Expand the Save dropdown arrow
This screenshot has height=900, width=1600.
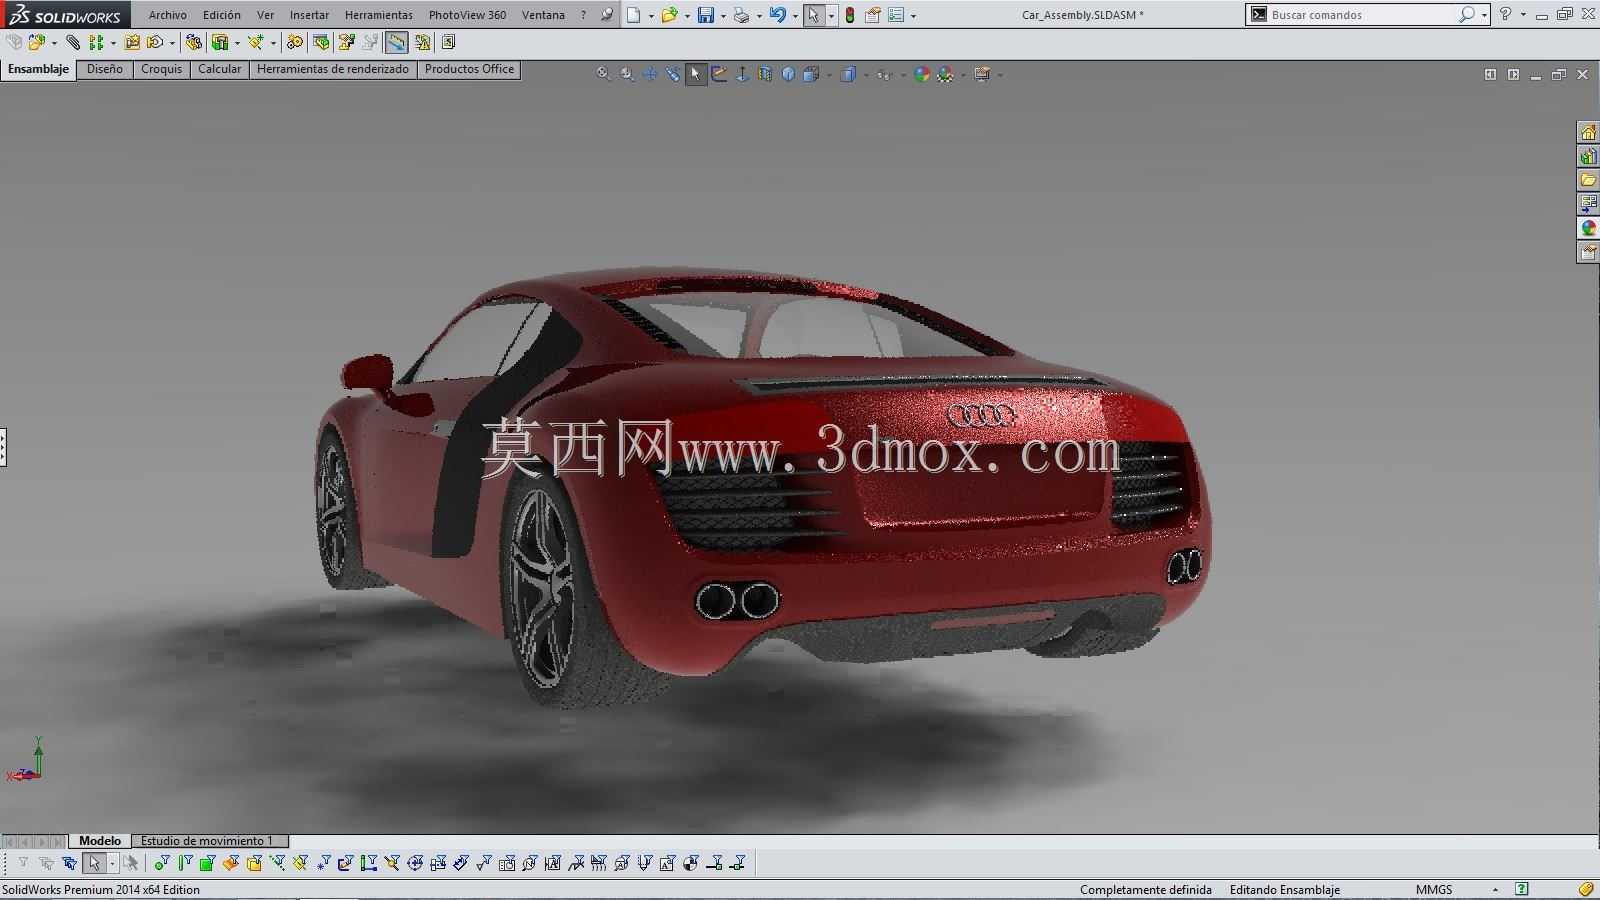pos(723,16)
